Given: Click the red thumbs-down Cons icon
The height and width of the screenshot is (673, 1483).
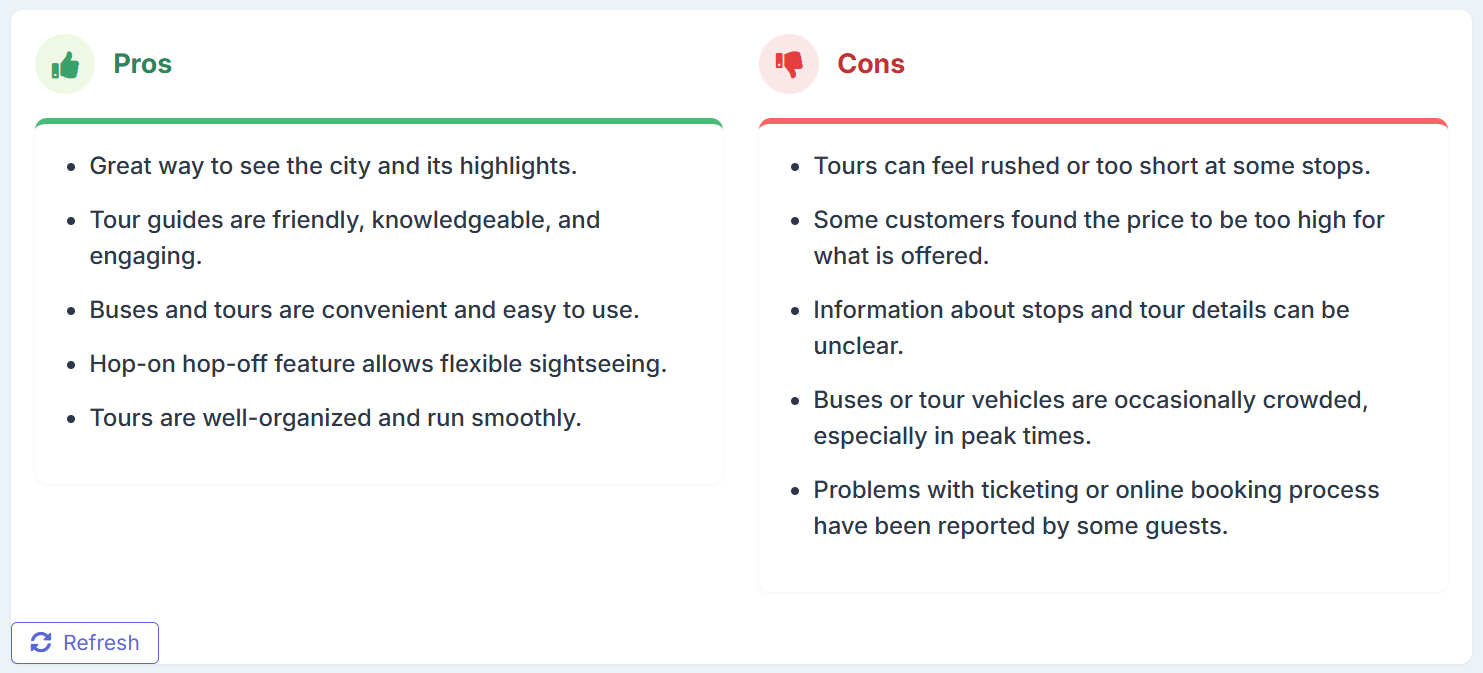Looking at the screenshot, I should (789, 64).
